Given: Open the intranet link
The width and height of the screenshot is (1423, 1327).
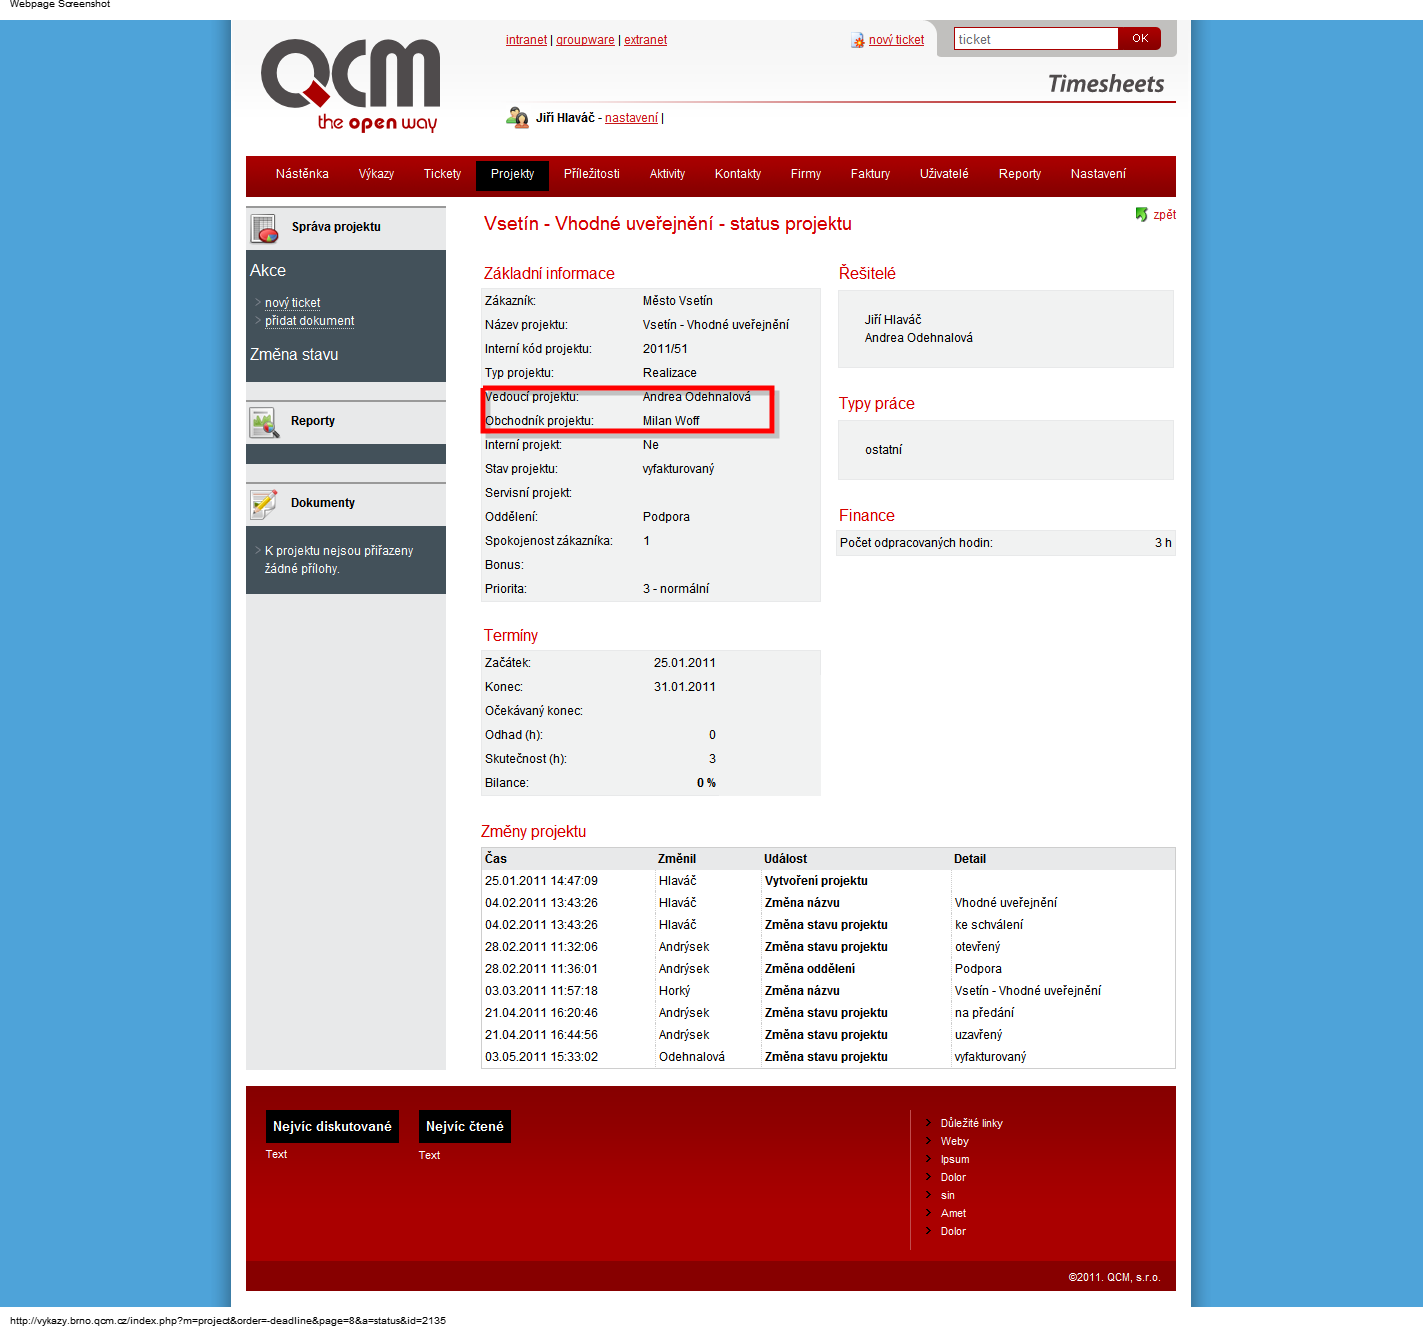Looking at the screenshot, I should pos(526,40).
